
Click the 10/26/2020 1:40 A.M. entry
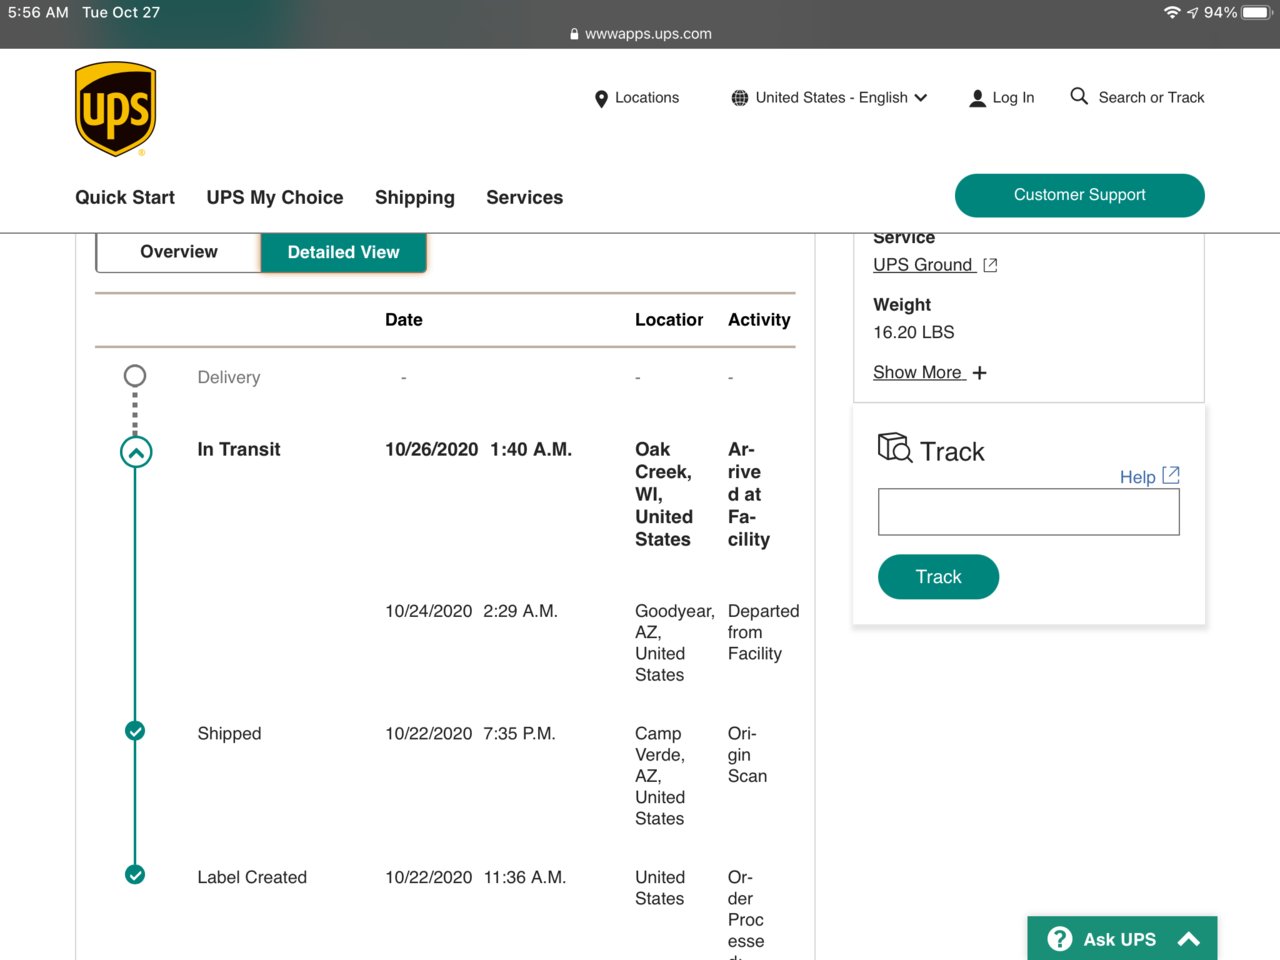click(x=479, y=450)
